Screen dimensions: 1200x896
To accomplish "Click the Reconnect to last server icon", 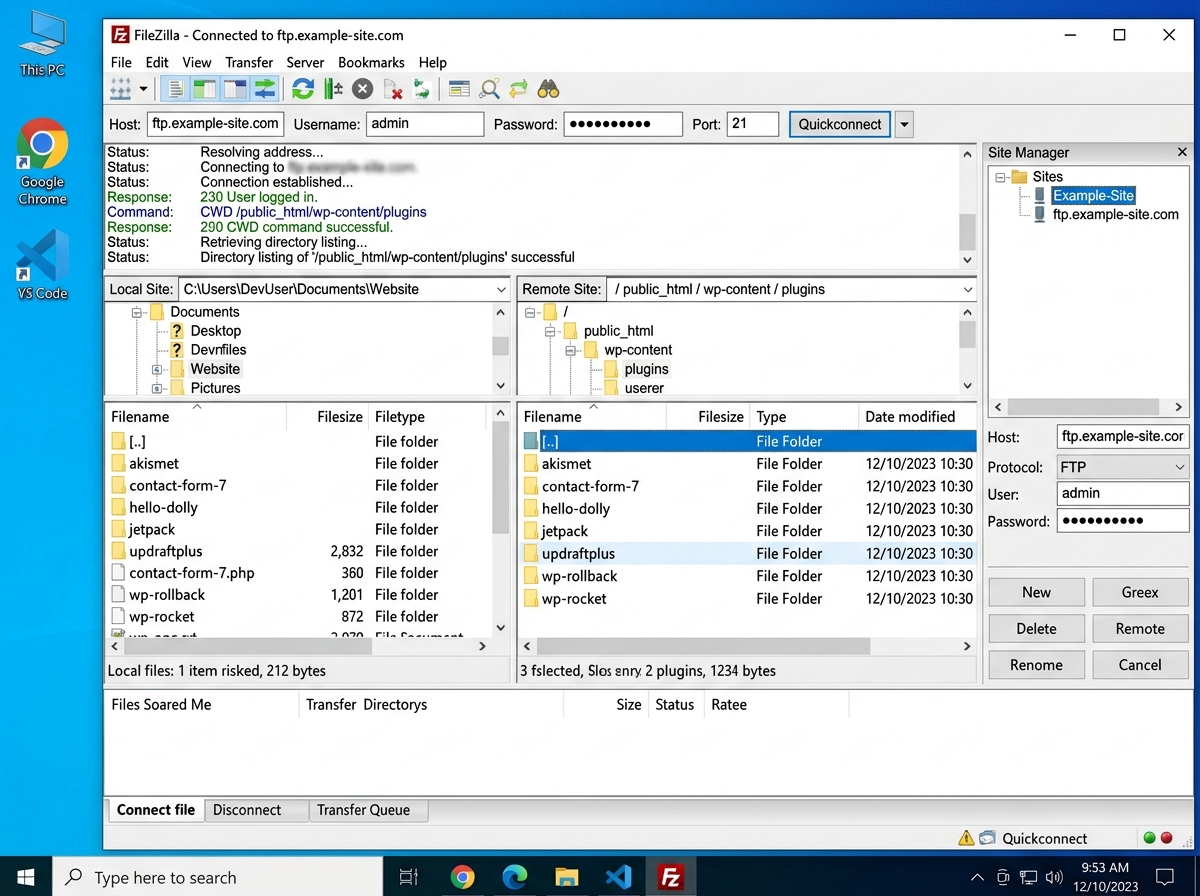I will (422, 89).
